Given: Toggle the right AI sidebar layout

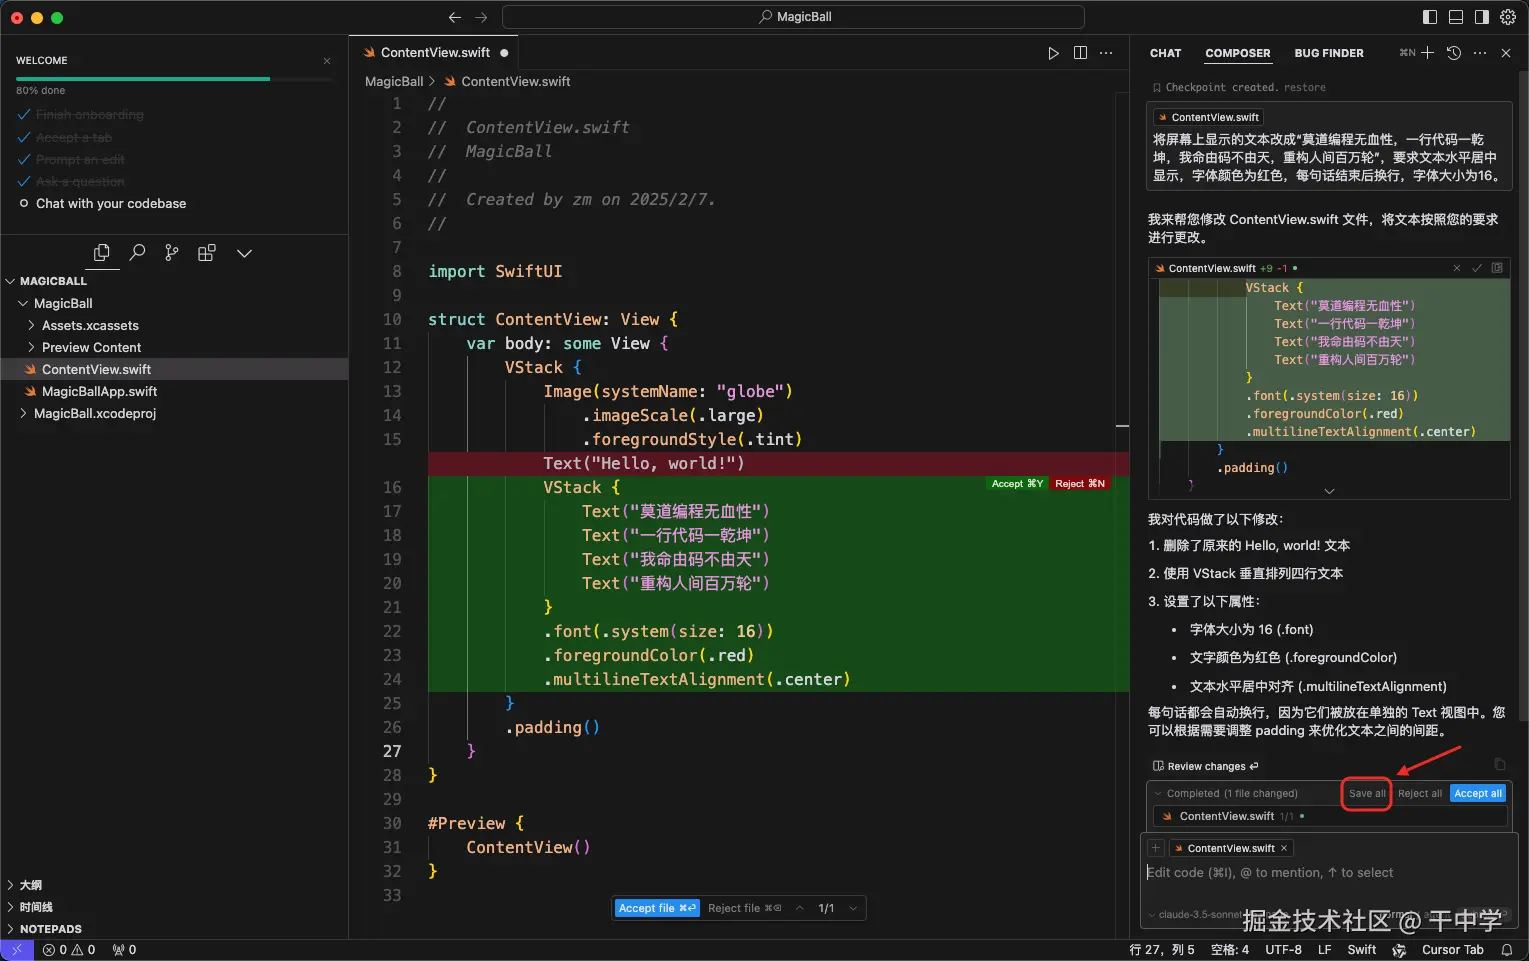Looking at the screenshot, I should (x=1482, y=17).
